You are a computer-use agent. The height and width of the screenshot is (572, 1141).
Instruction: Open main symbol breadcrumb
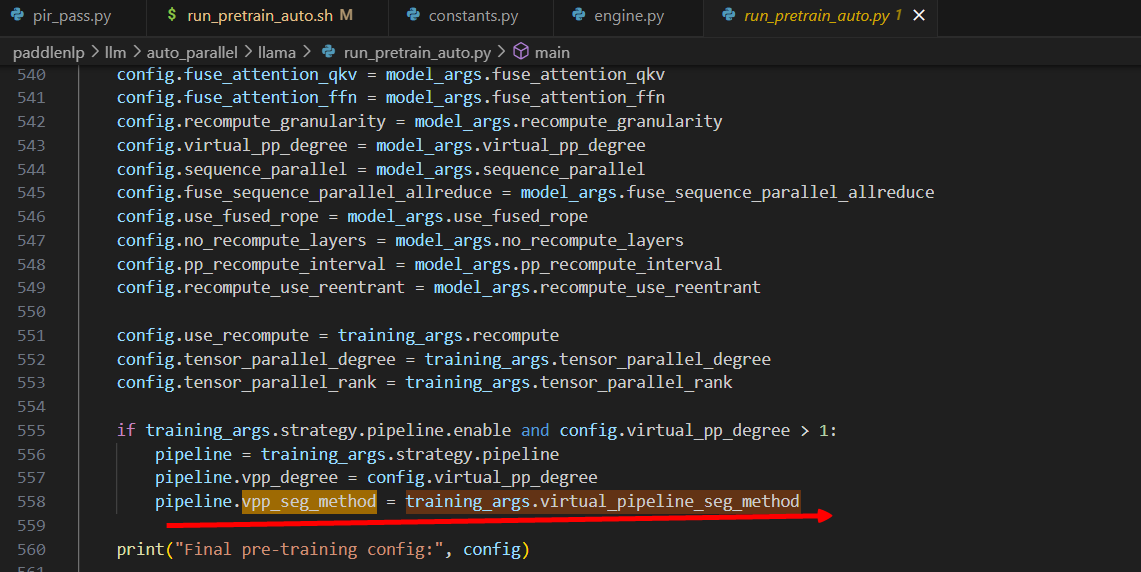pyautogui.click(x=552, y=52)
